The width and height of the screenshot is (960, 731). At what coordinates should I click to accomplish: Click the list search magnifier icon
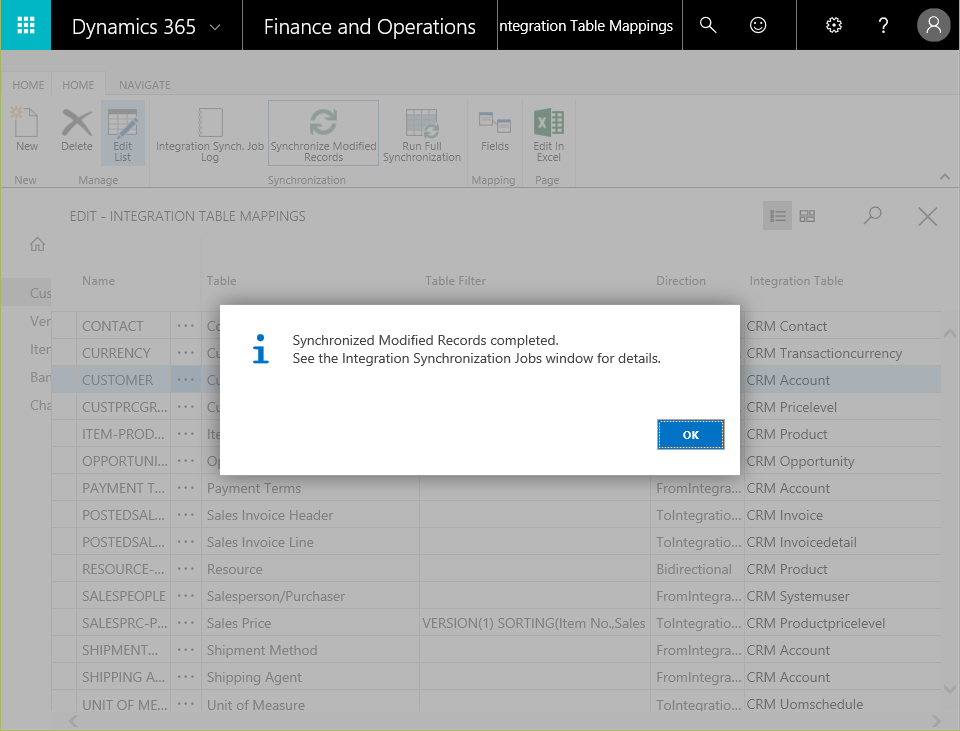[x=872, y=216]
